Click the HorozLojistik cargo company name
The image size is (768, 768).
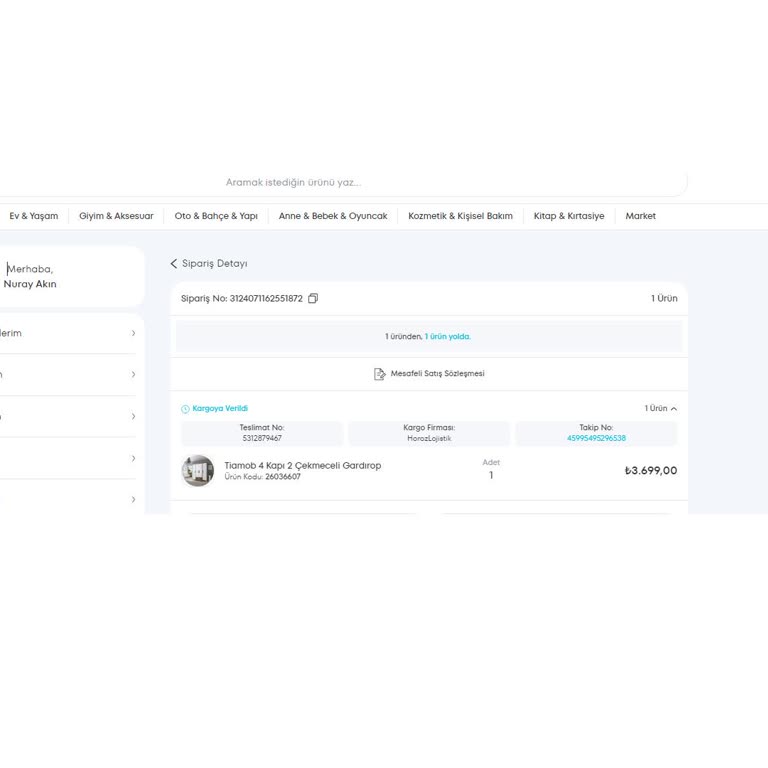coord(429,438)
